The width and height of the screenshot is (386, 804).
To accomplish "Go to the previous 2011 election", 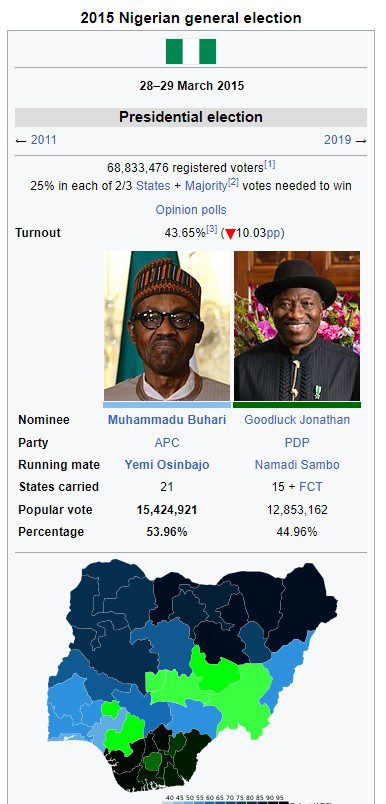I will 44,139.
